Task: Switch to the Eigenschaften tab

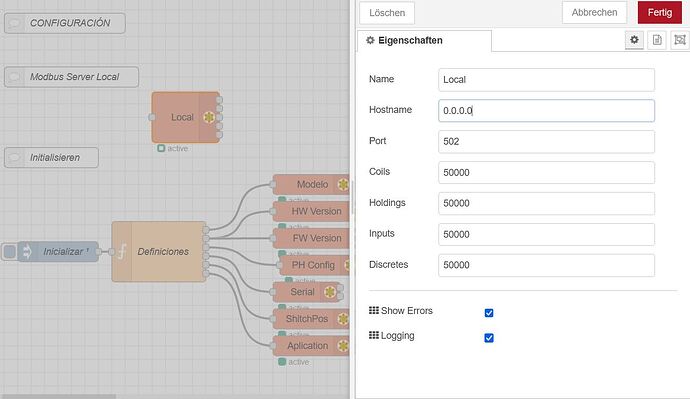Action: tap(424, 40)
